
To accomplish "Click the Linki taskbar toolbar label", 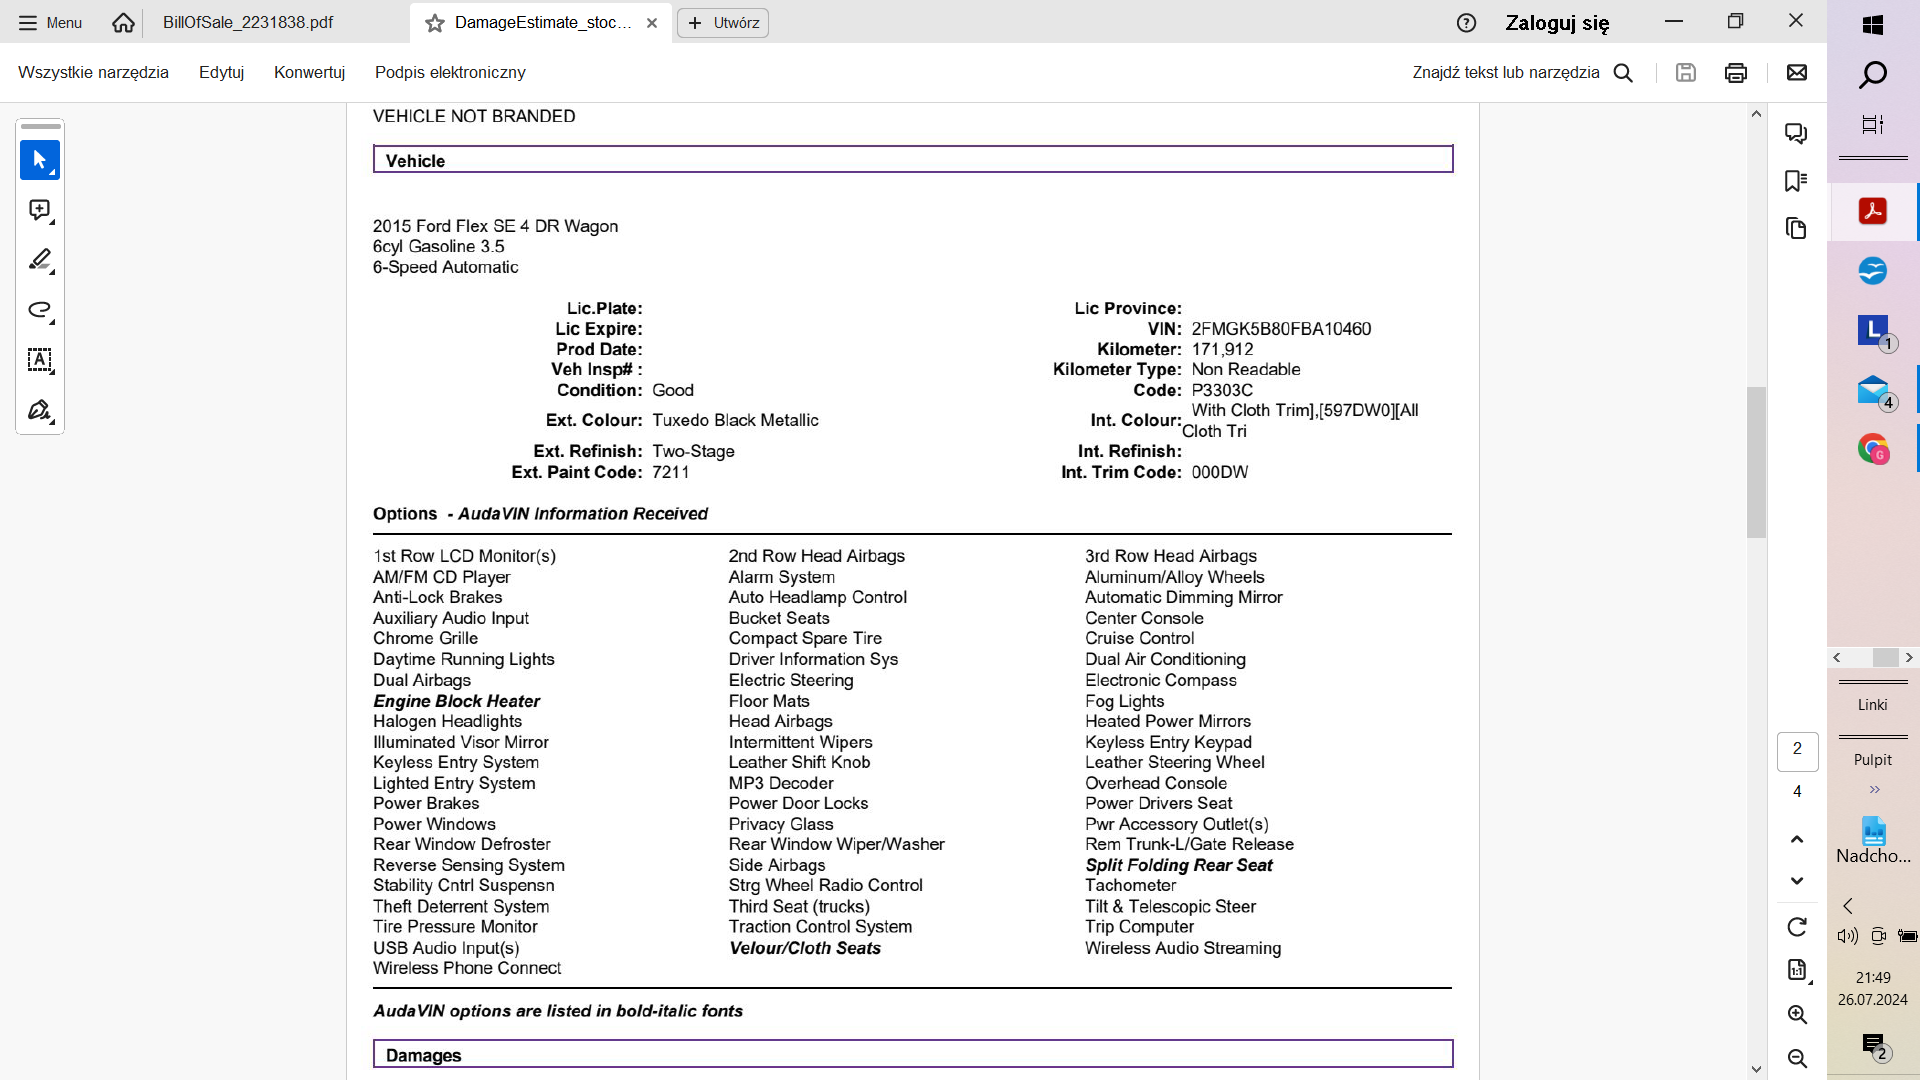I will click(1873, 704).
